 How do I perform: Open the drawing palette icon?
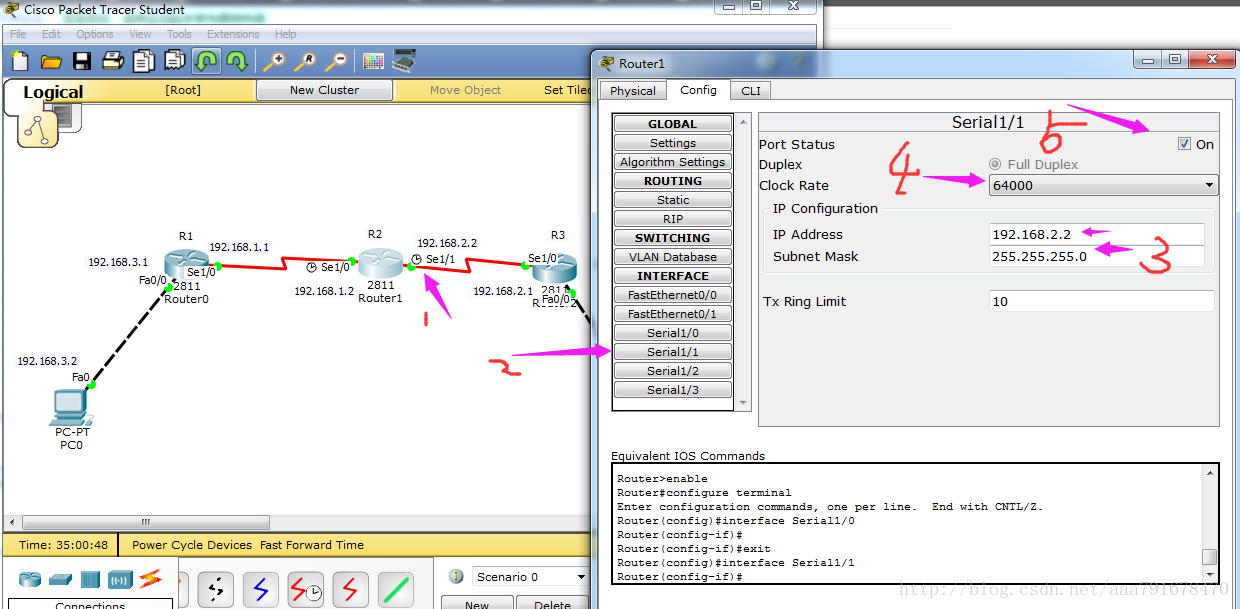click(x=373, y=61)
